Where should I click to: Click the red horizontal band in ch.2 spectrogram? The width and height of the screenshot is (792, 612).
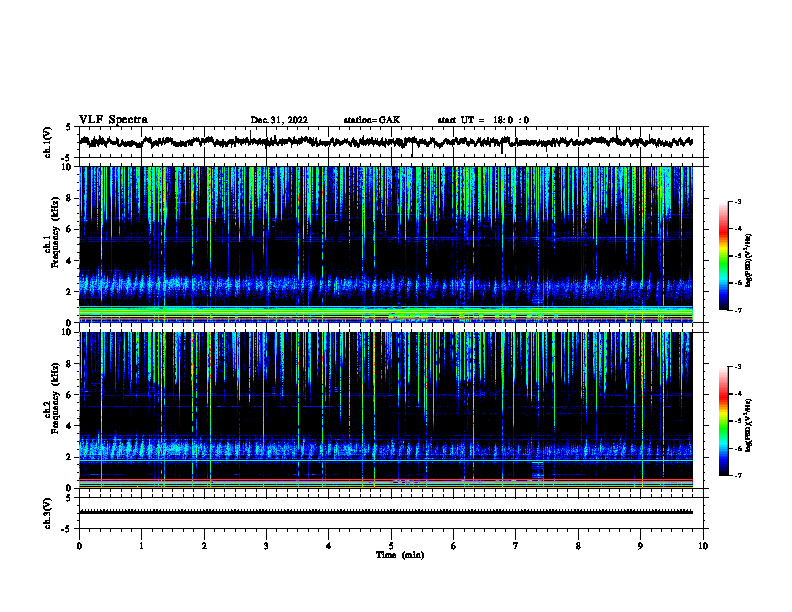tap(386, 480)
